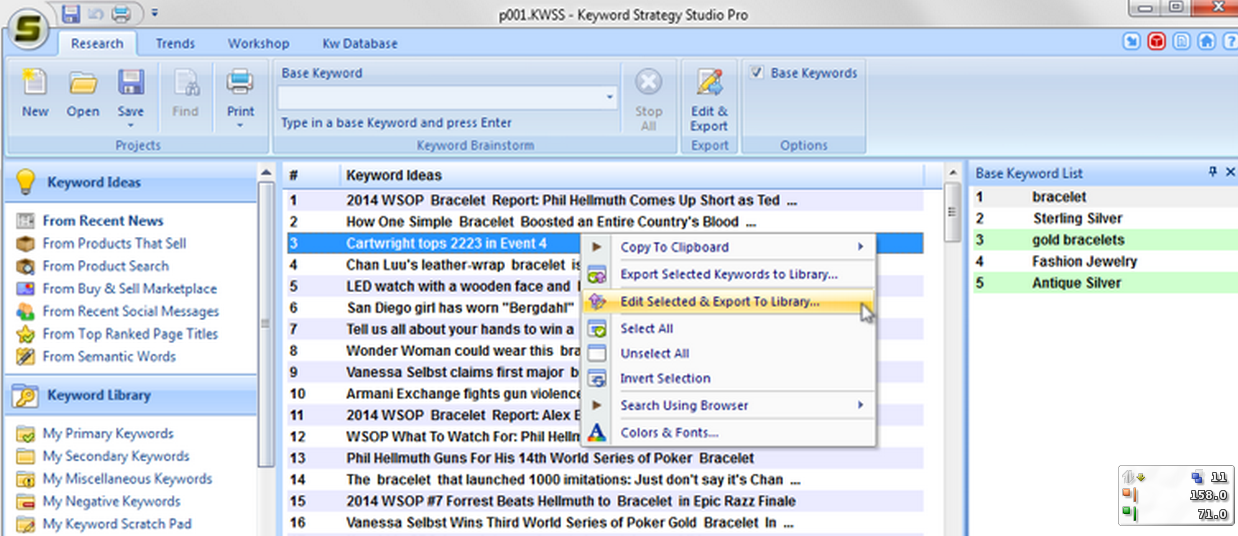Open the Copy To Clipboard submenu

(x=728, y=247)
